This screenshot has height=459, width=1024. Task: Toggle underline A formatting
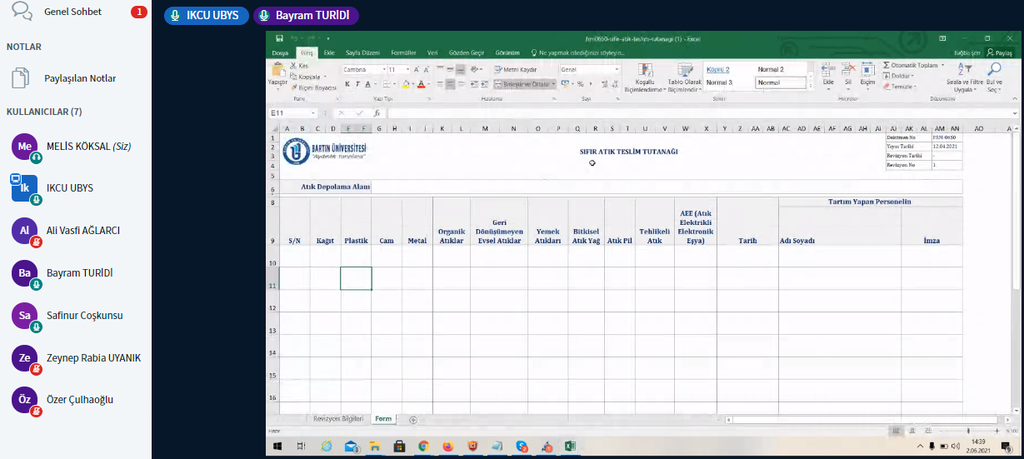[x=368, y=84]
